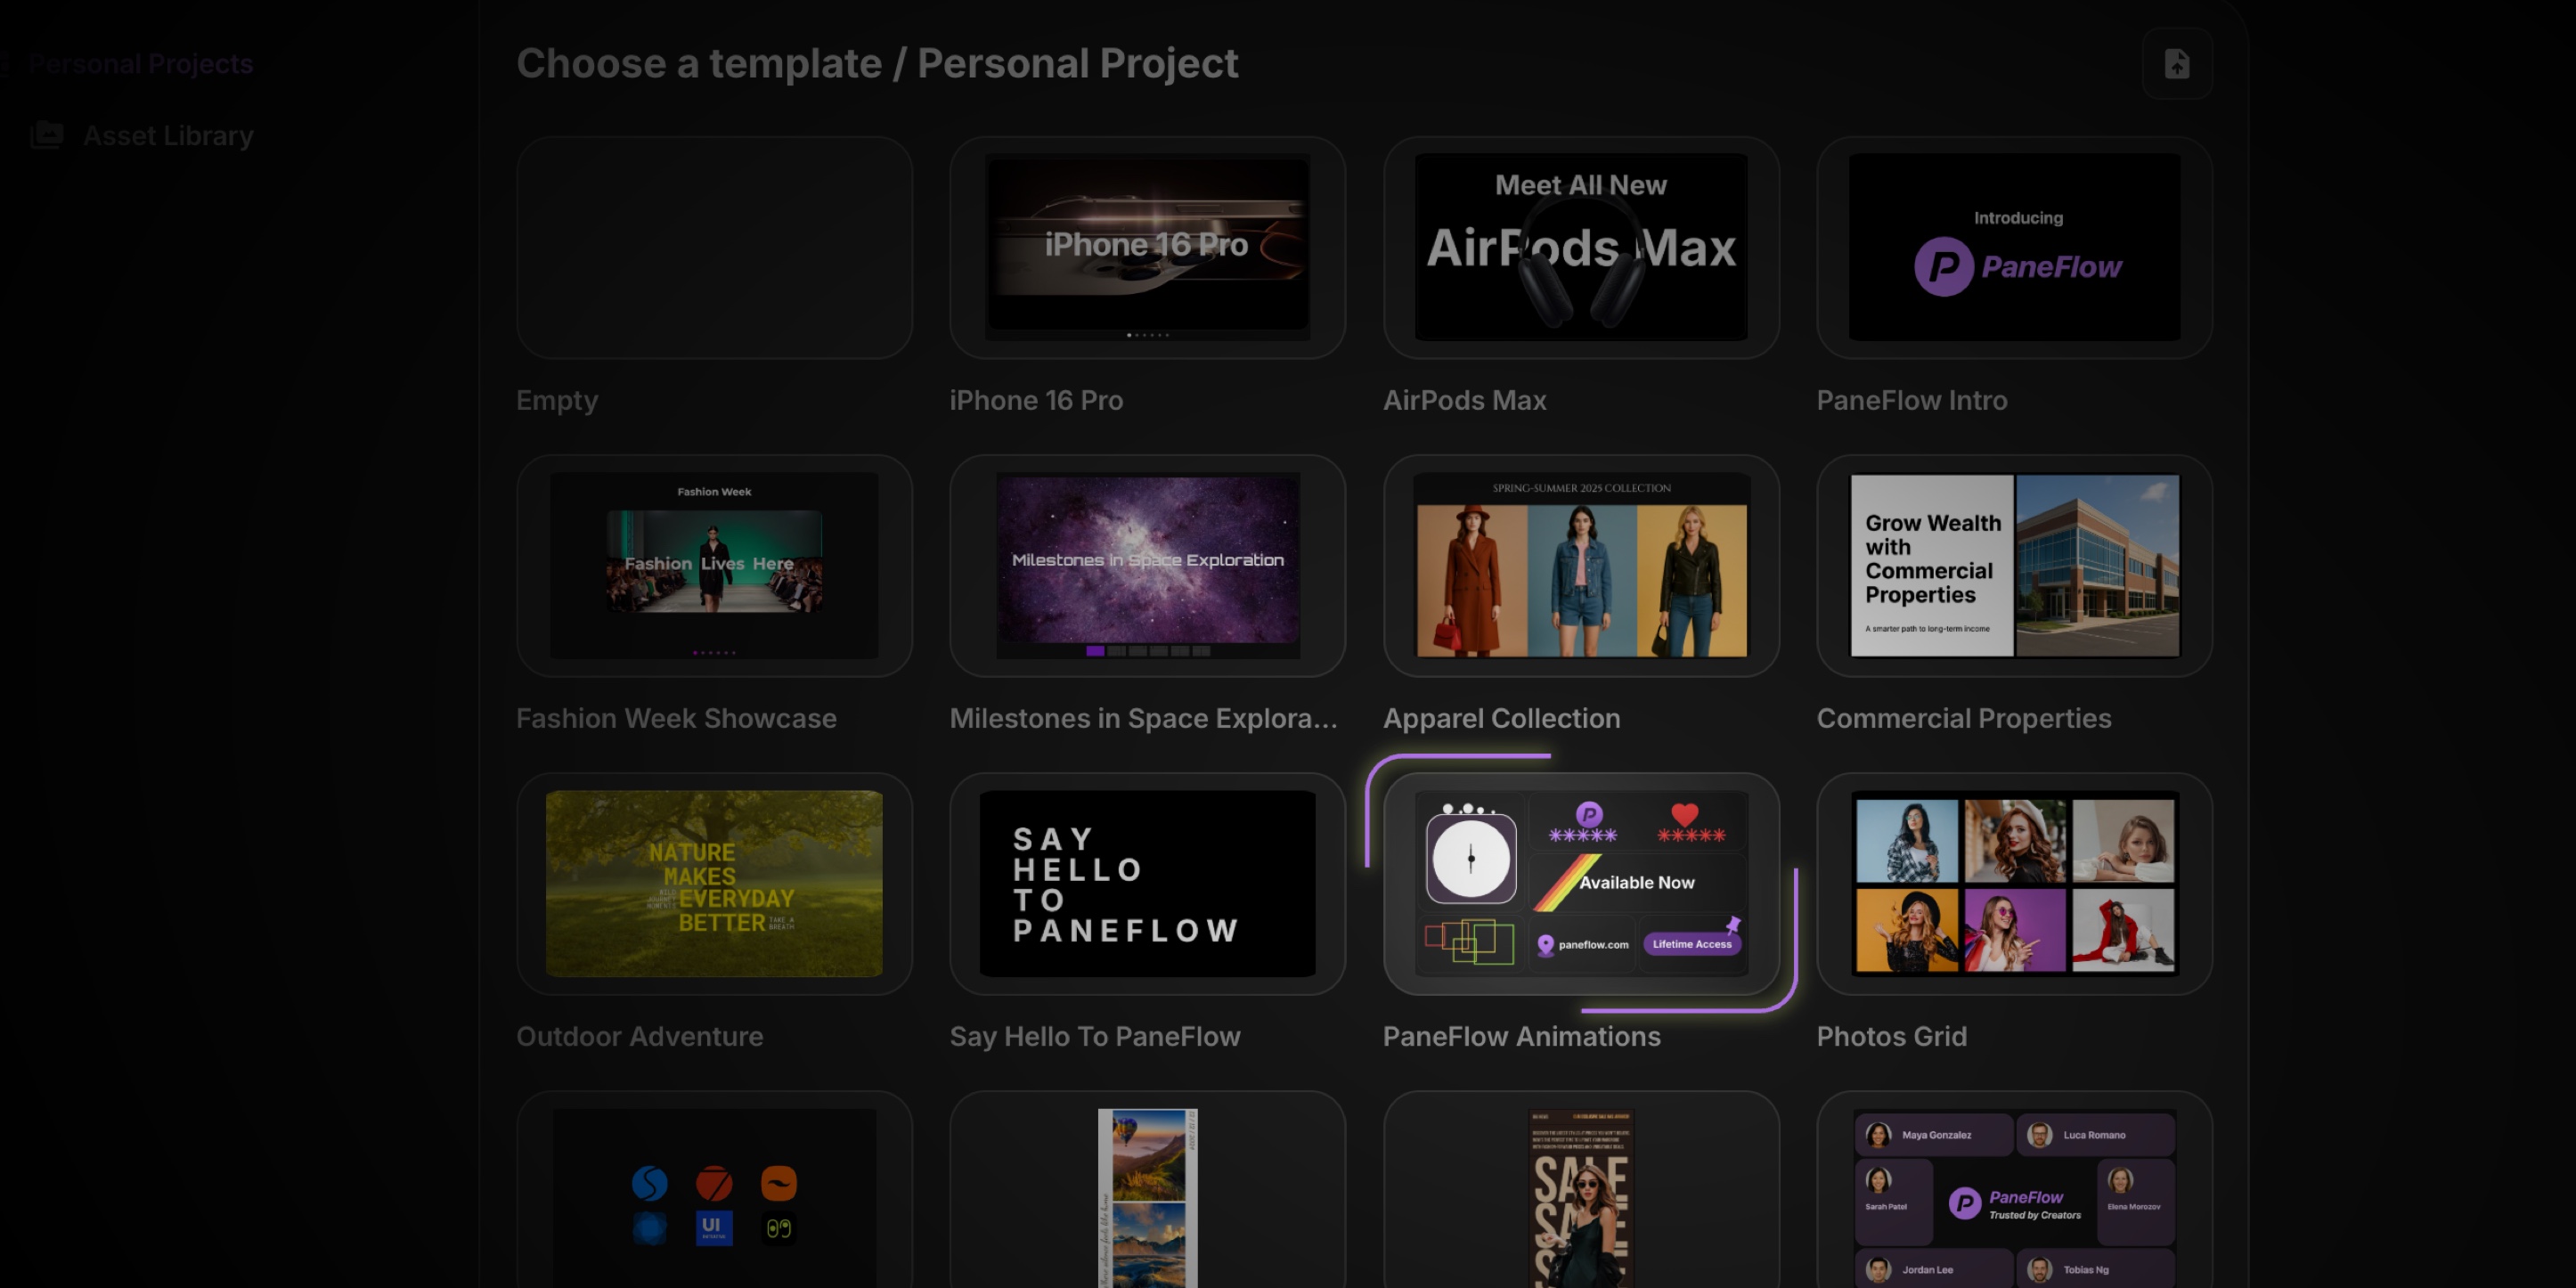The height and width of the screenshot is (1288, 2576).
Task: Click the import file icon button
Action: click(x=2176, y=64)
